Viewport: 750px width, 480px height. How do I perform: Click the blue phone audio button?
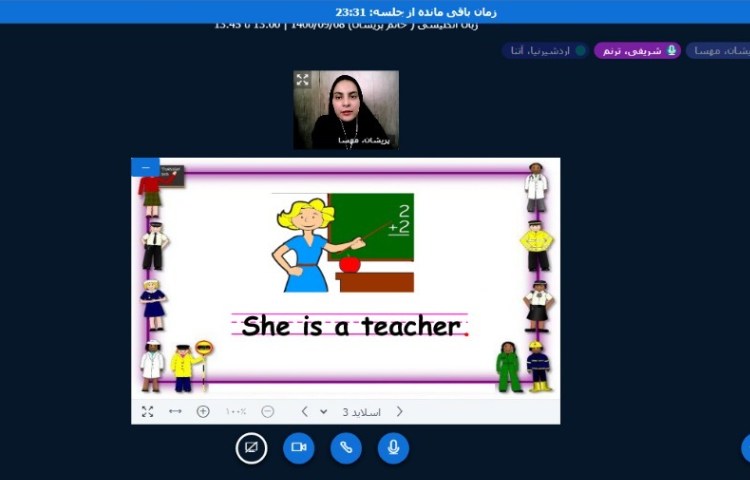(346, 447)
